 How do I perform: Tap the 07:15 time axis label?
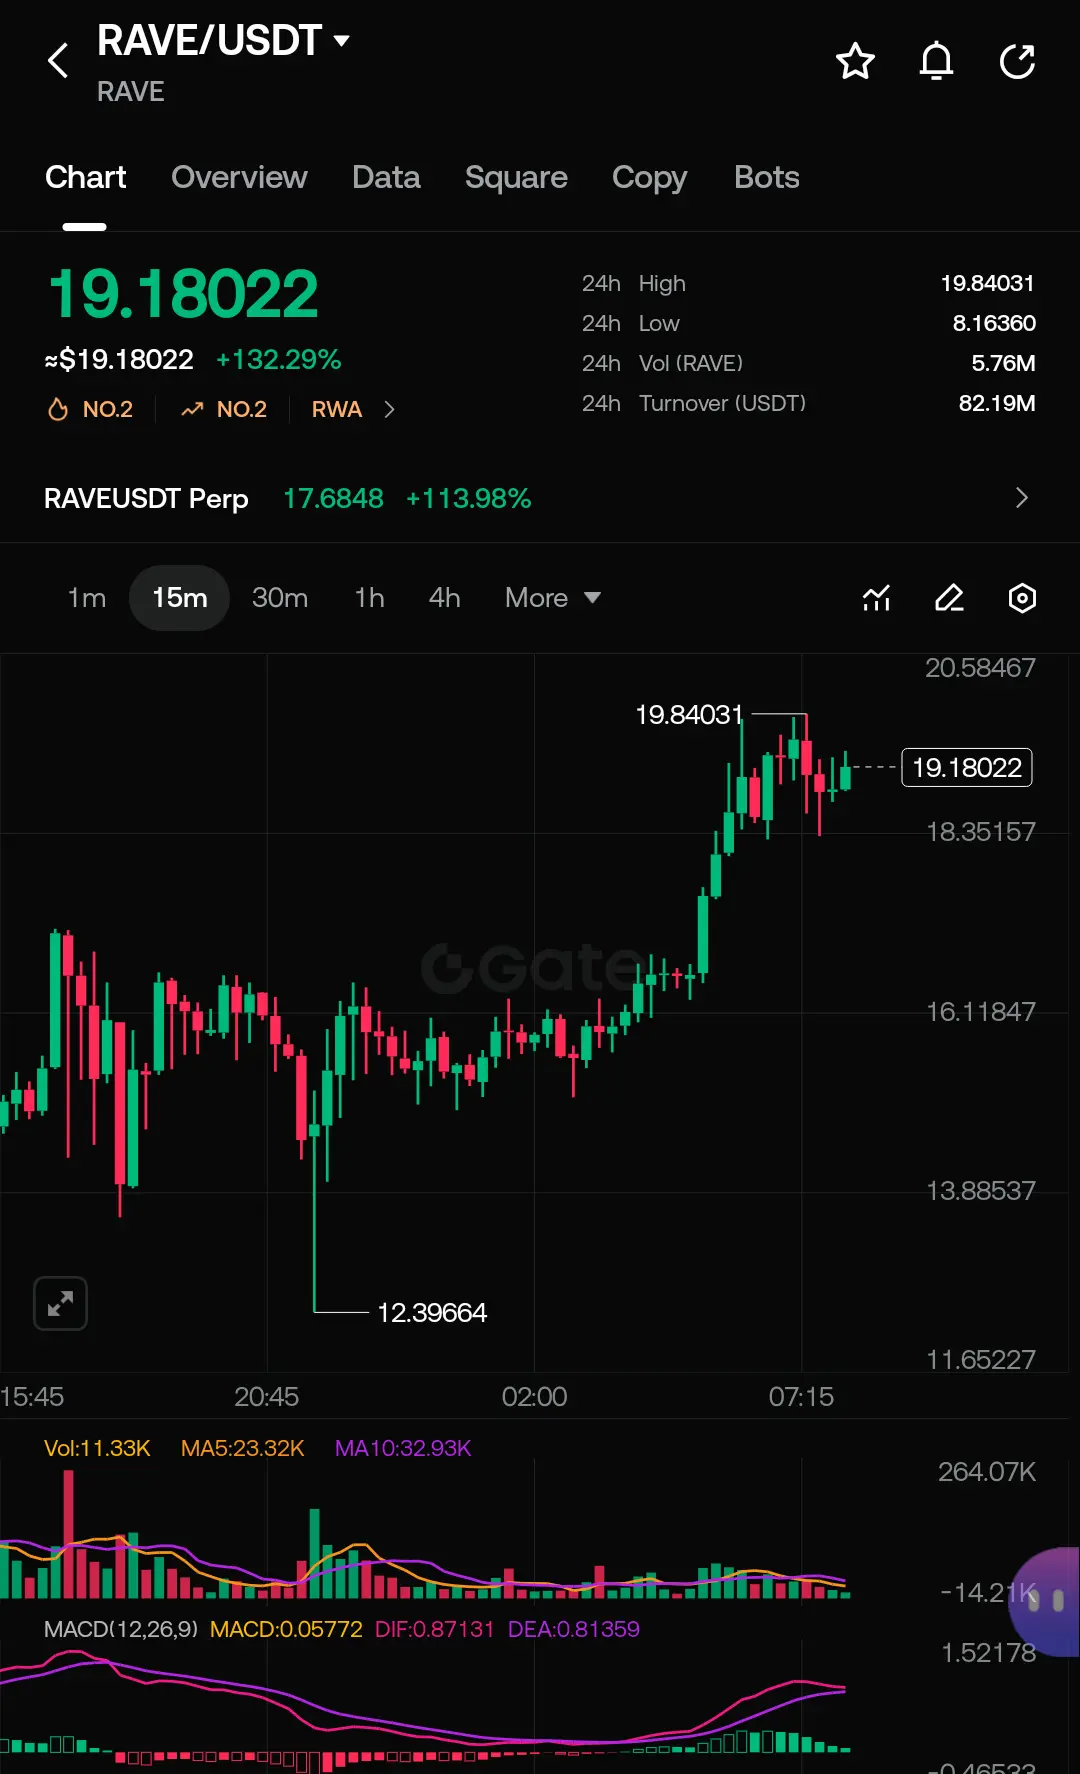click(801, 1396)
